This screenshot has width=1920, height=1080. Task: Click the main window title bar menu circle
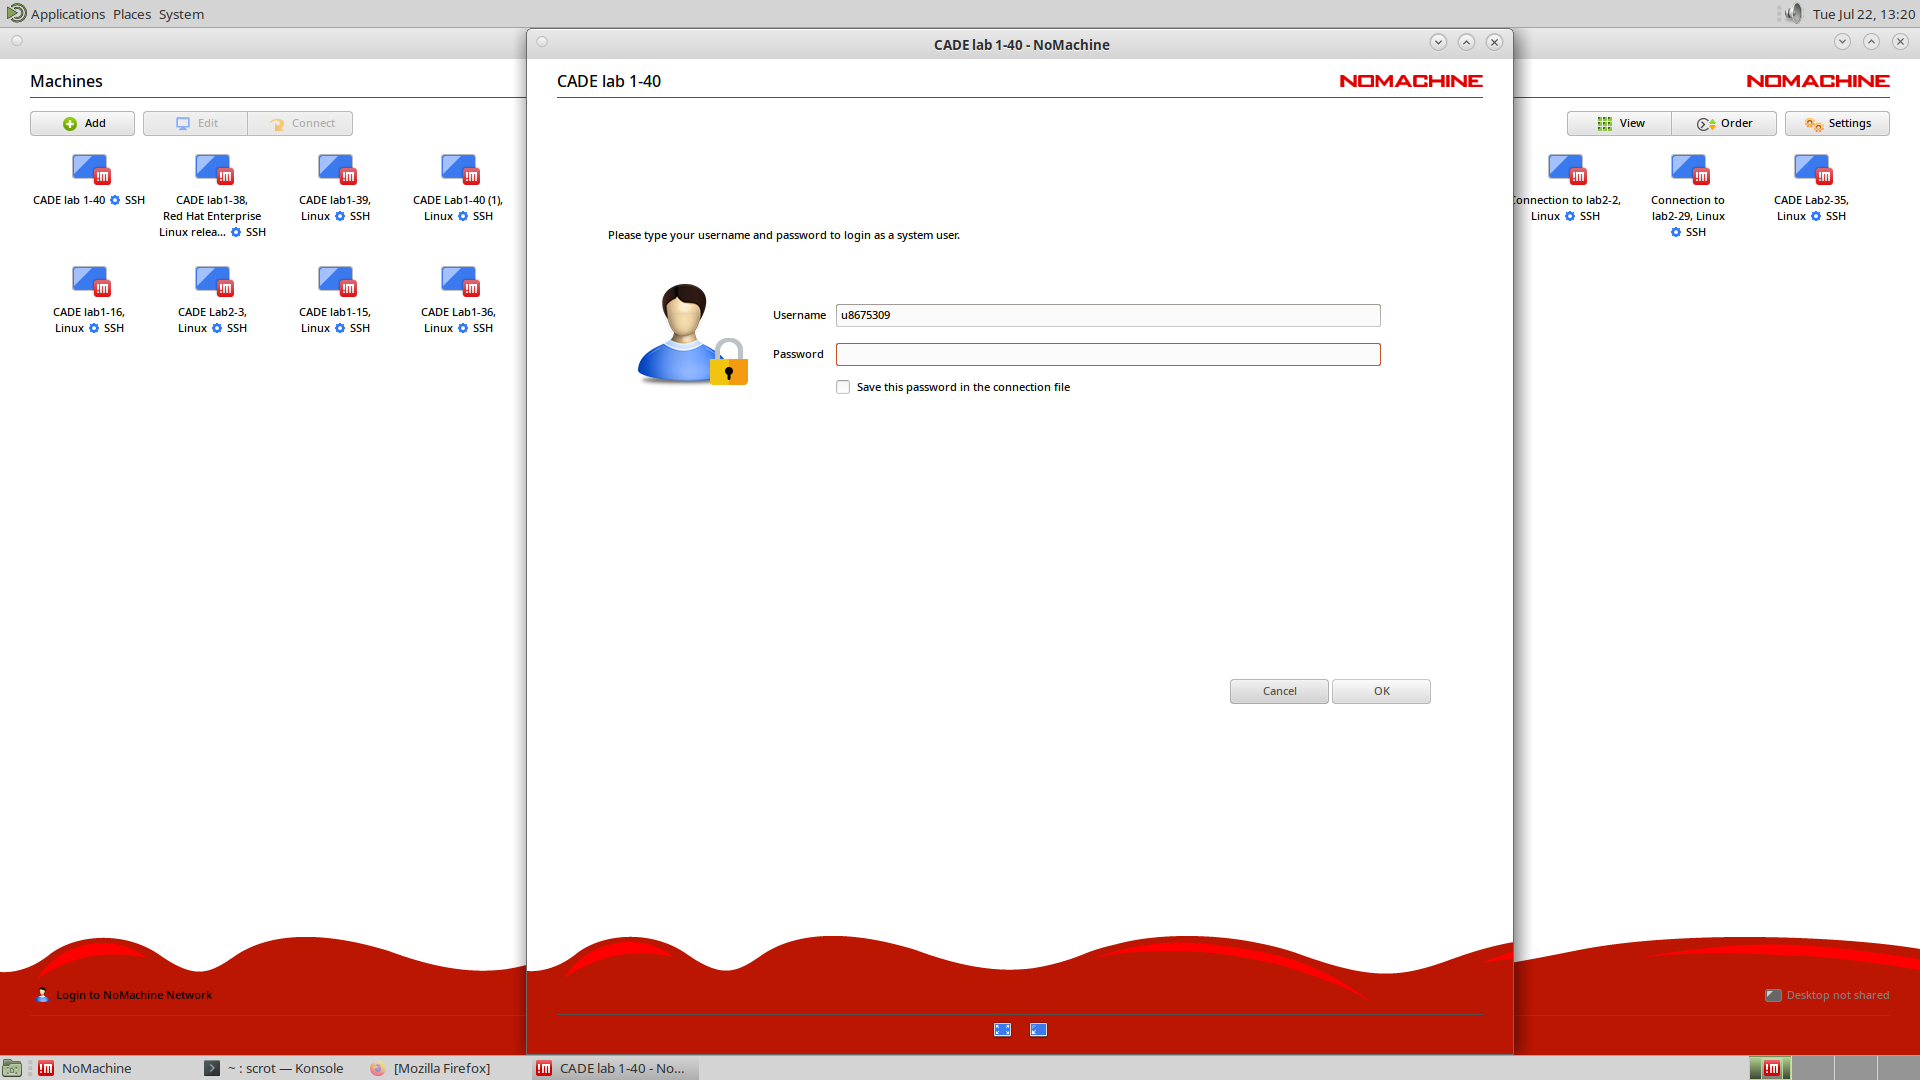click(17, 41)
